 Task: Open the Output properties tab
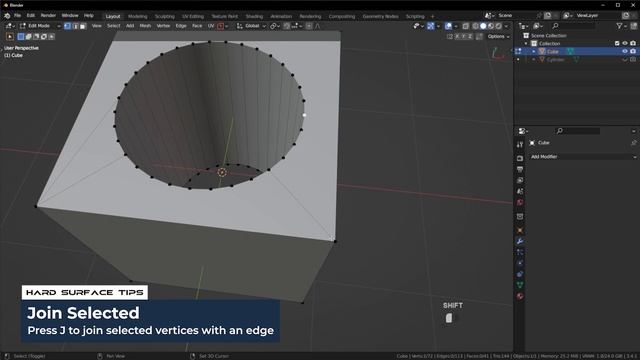tap(520, 169)
